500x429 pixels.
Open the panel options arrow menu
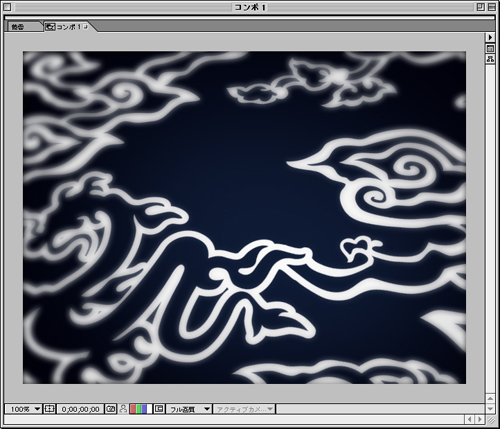490,37
